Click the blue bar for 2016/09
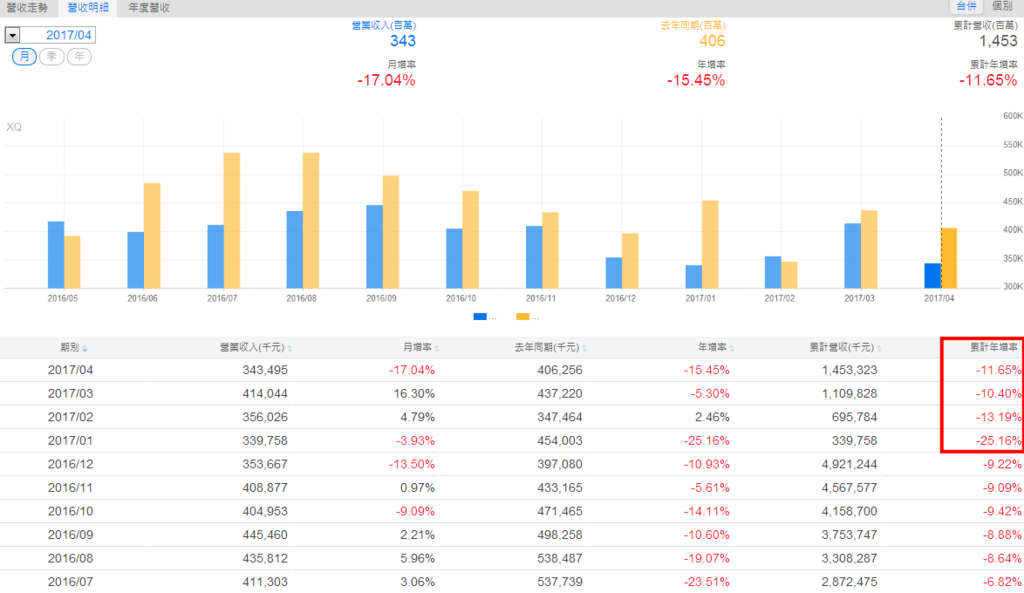Viewport: 1024px width, 593px height. pyautogui.click(x=374, y=247)
